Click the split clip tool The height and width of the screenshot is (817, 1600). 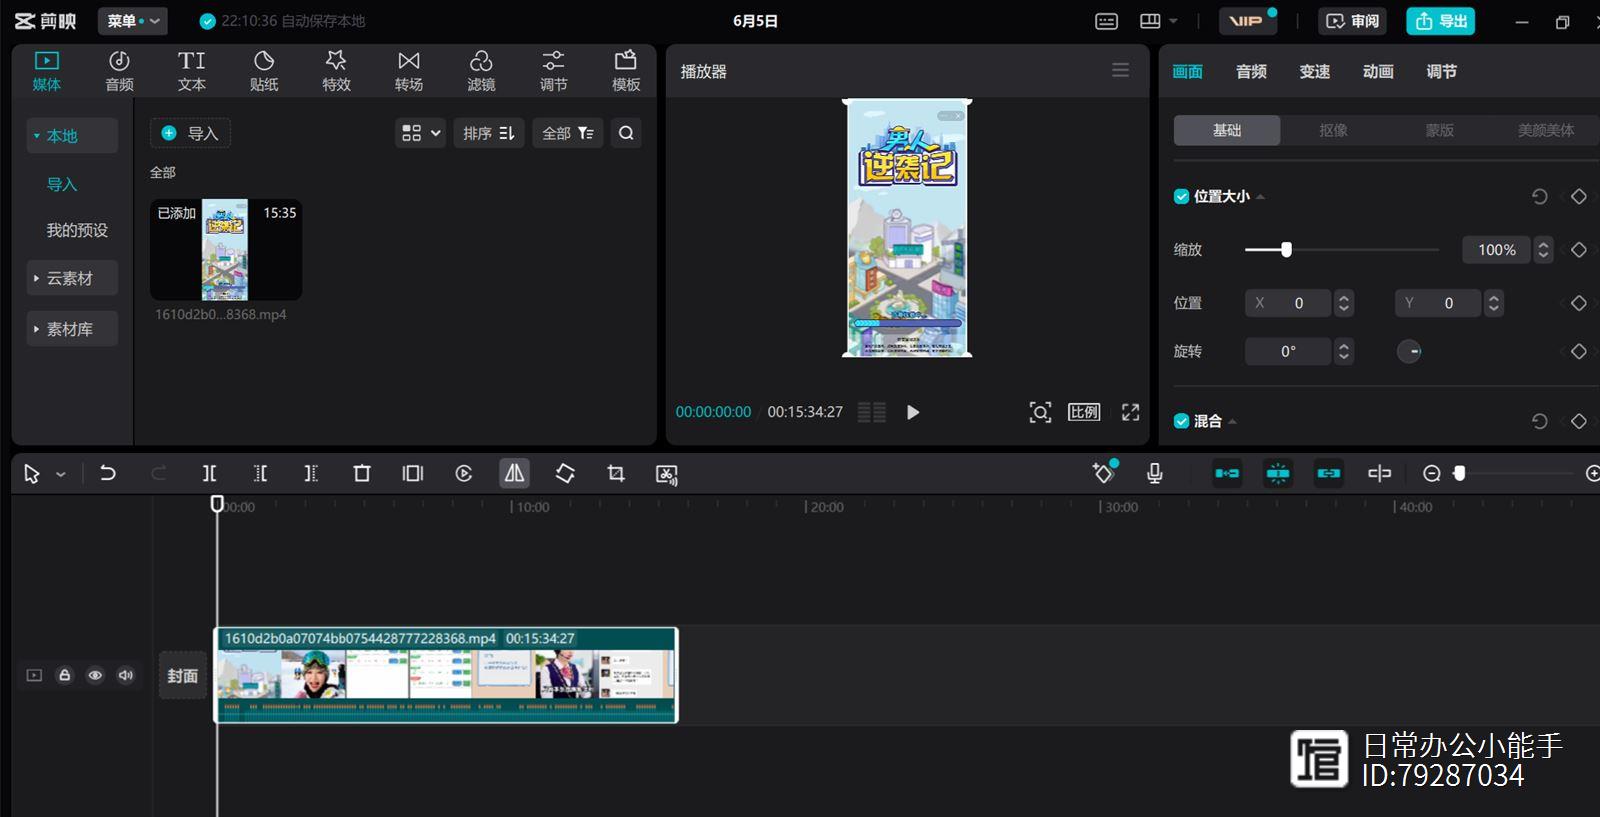click(209, 473)
